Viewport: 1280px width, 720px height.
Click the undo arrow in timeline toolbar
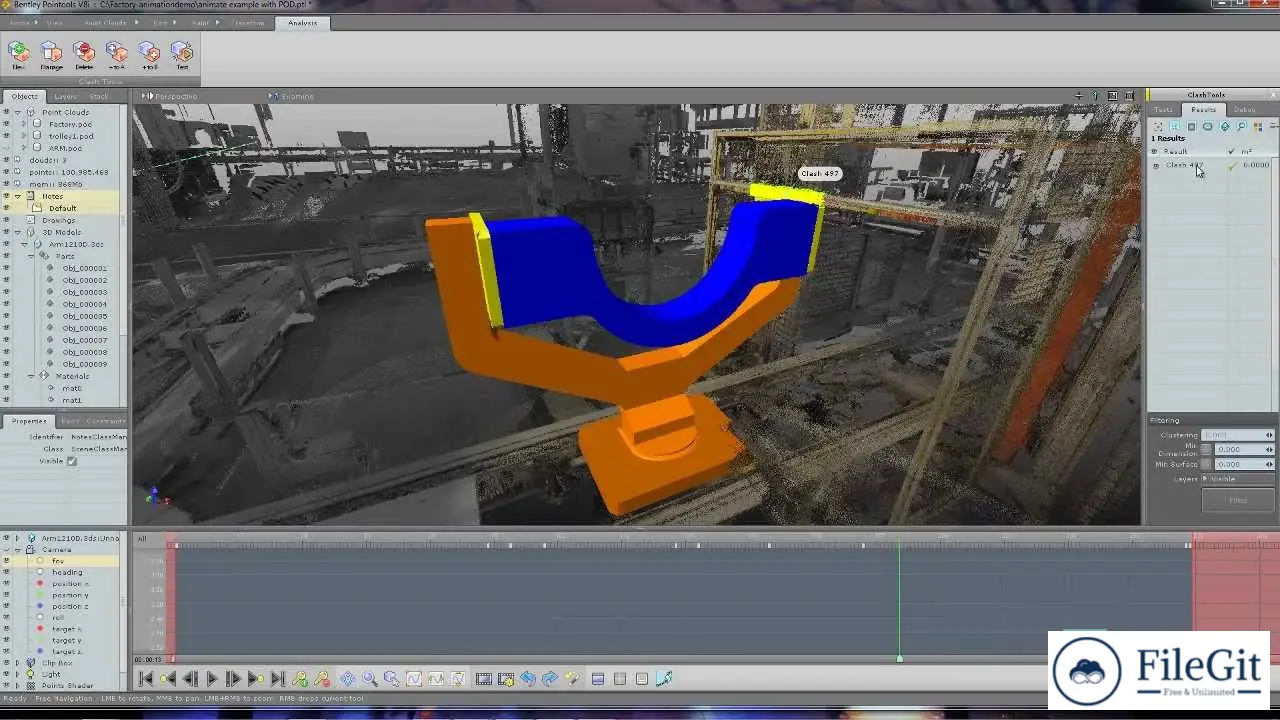528,679
